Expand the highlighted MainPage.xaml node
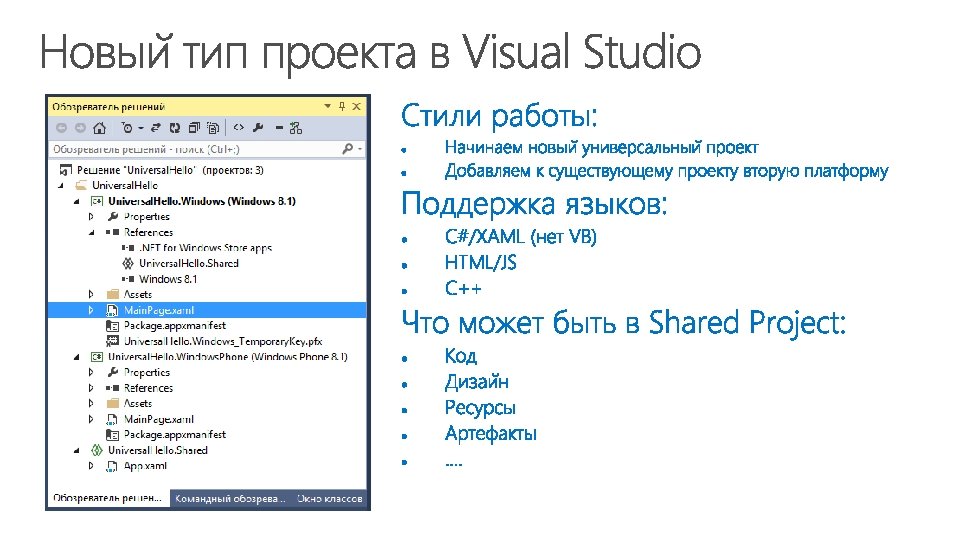The width and height of the screenshot is (960, 540). (x=91, y=310)
